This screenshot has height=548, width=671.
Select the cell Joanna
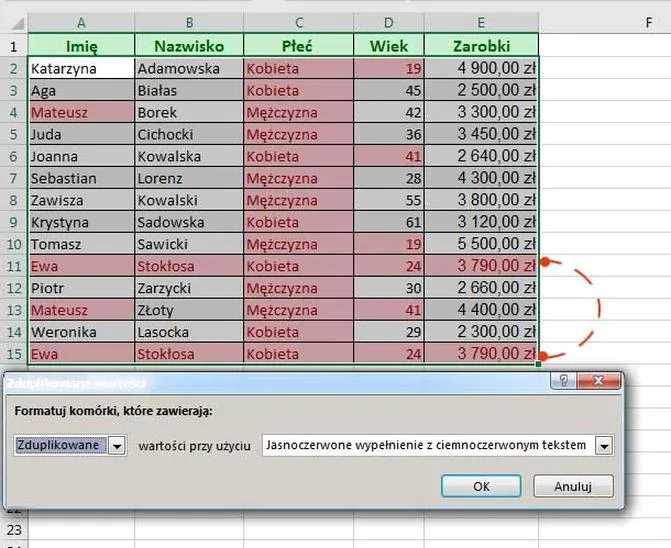[x=81, y=156]
